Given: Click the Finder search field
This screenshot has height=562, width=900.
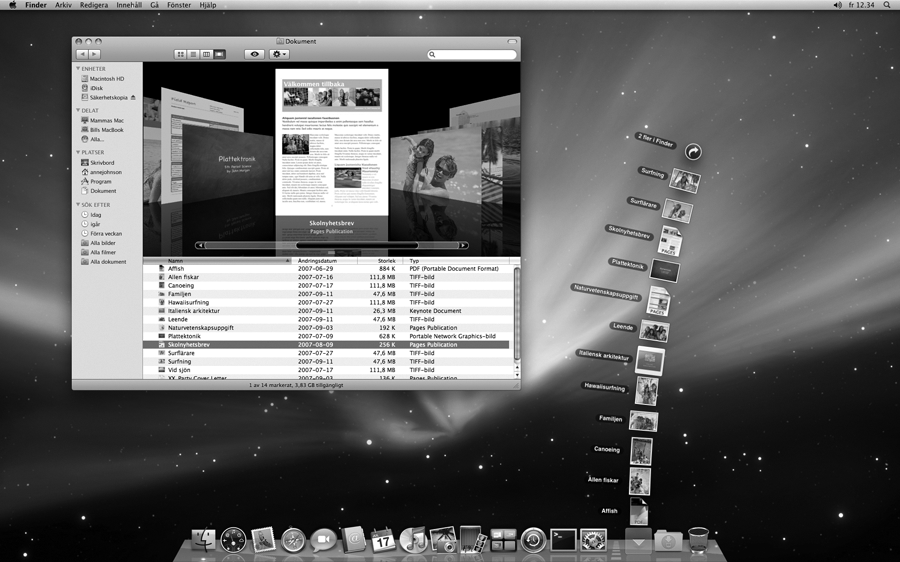Looking at the screenshot, I should (x=472, y=54).
